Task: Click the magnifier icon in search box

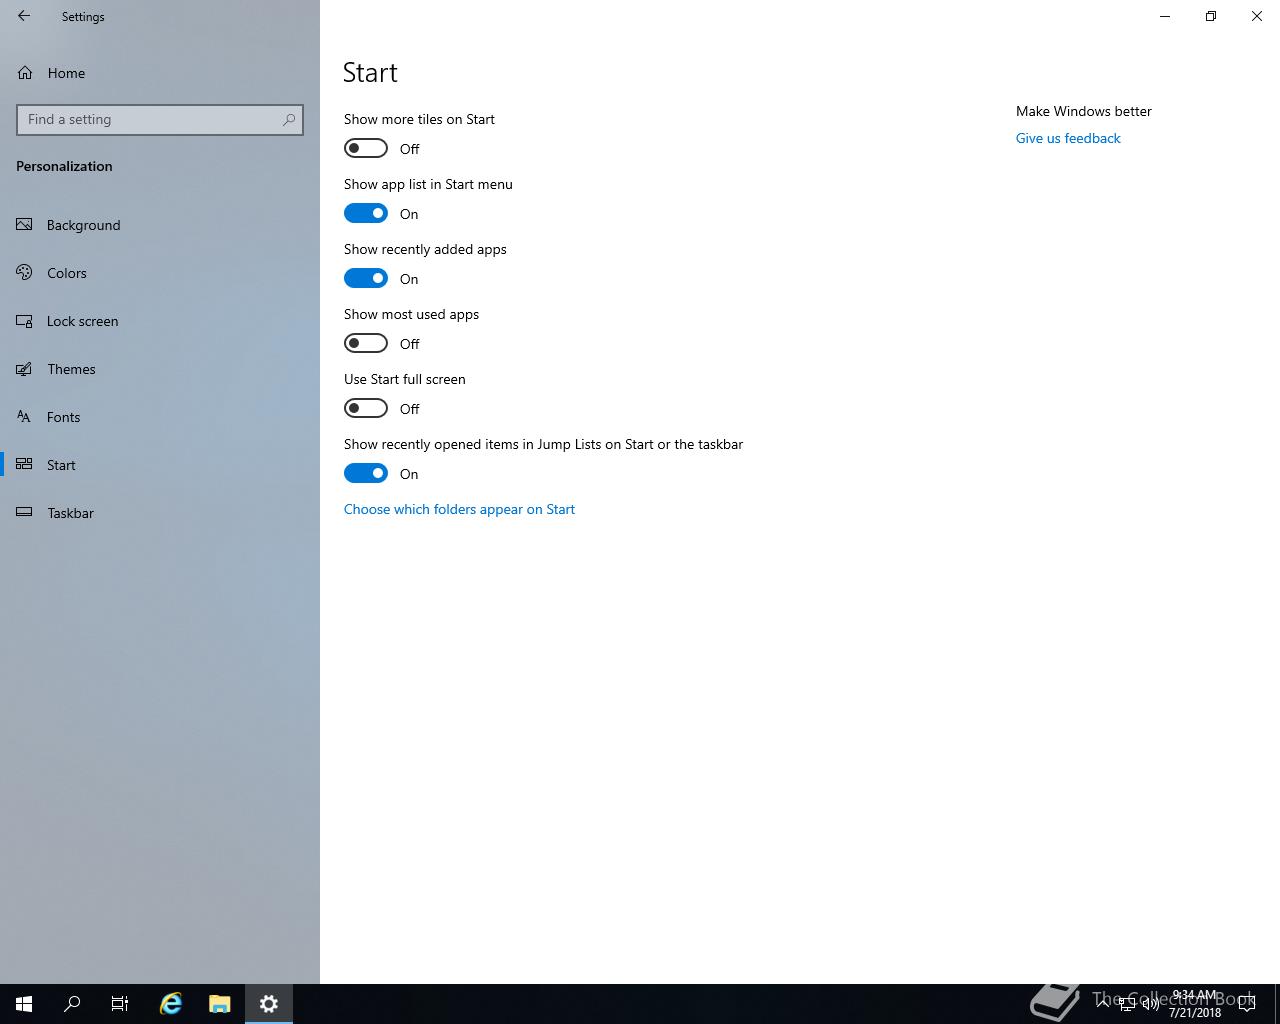Action: click(x=289, y=119)
